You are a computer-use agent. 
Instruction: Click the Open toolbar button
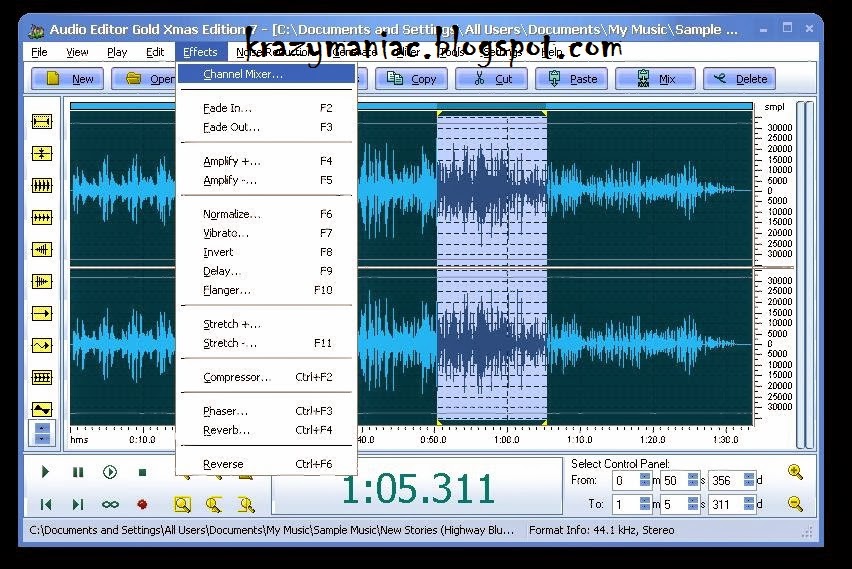[144, 79]
